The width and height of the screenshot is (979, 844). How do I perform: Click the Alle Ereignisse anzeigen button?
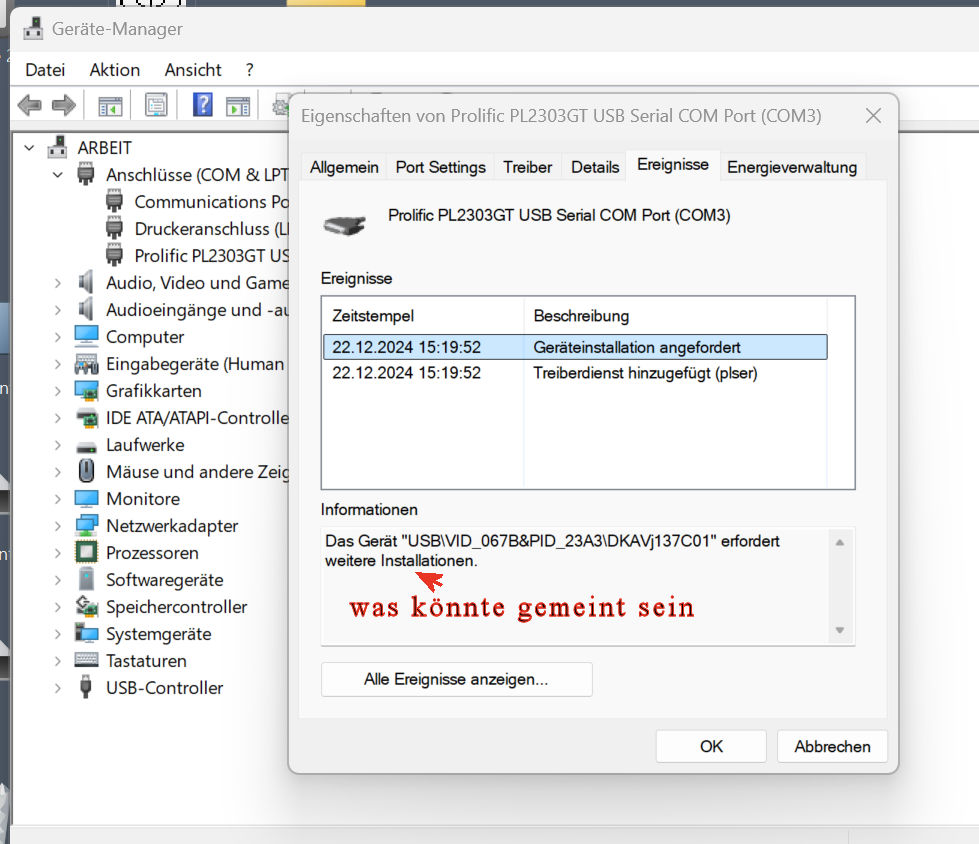(x=456, y=679)
